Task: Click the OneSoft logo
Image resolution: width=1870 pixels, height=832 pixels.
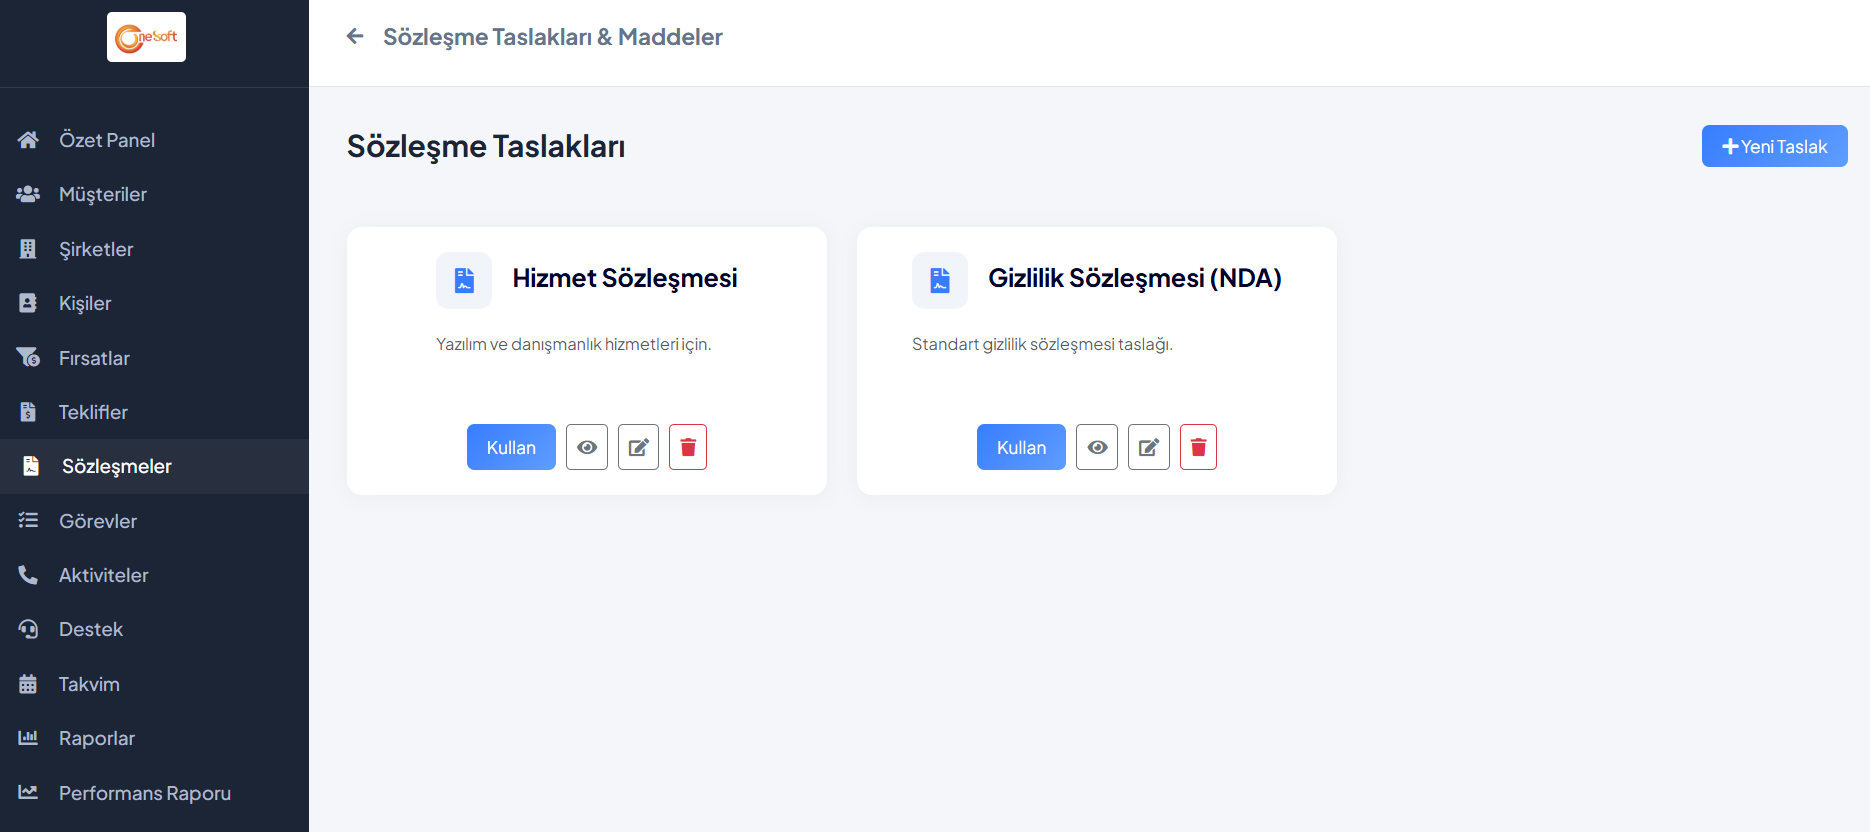Action: (x=146, y=37)
